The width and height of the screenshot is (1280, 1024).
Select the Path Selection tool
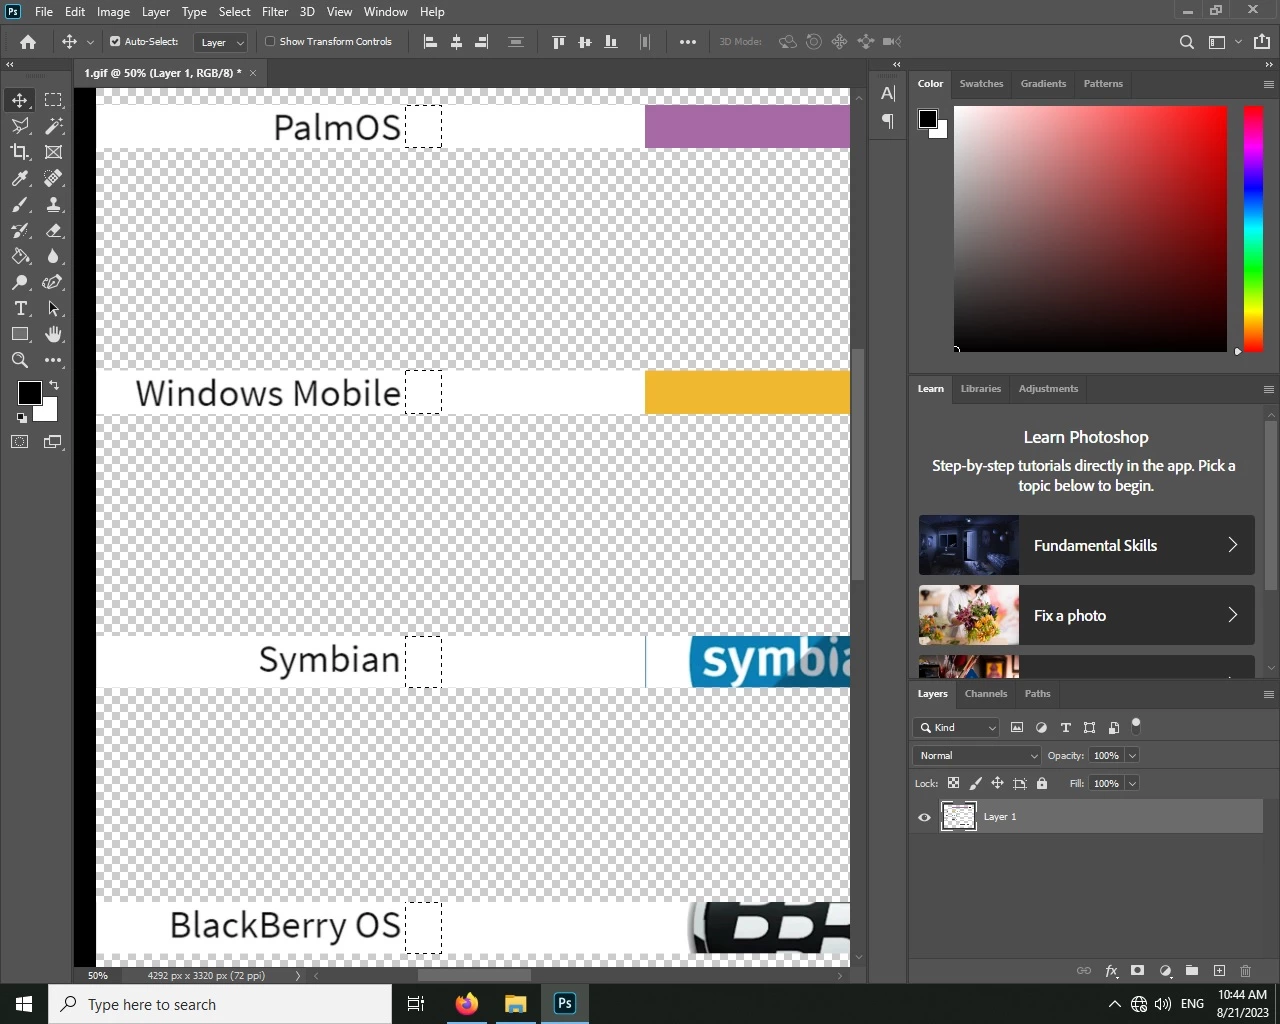pos(53,308)
